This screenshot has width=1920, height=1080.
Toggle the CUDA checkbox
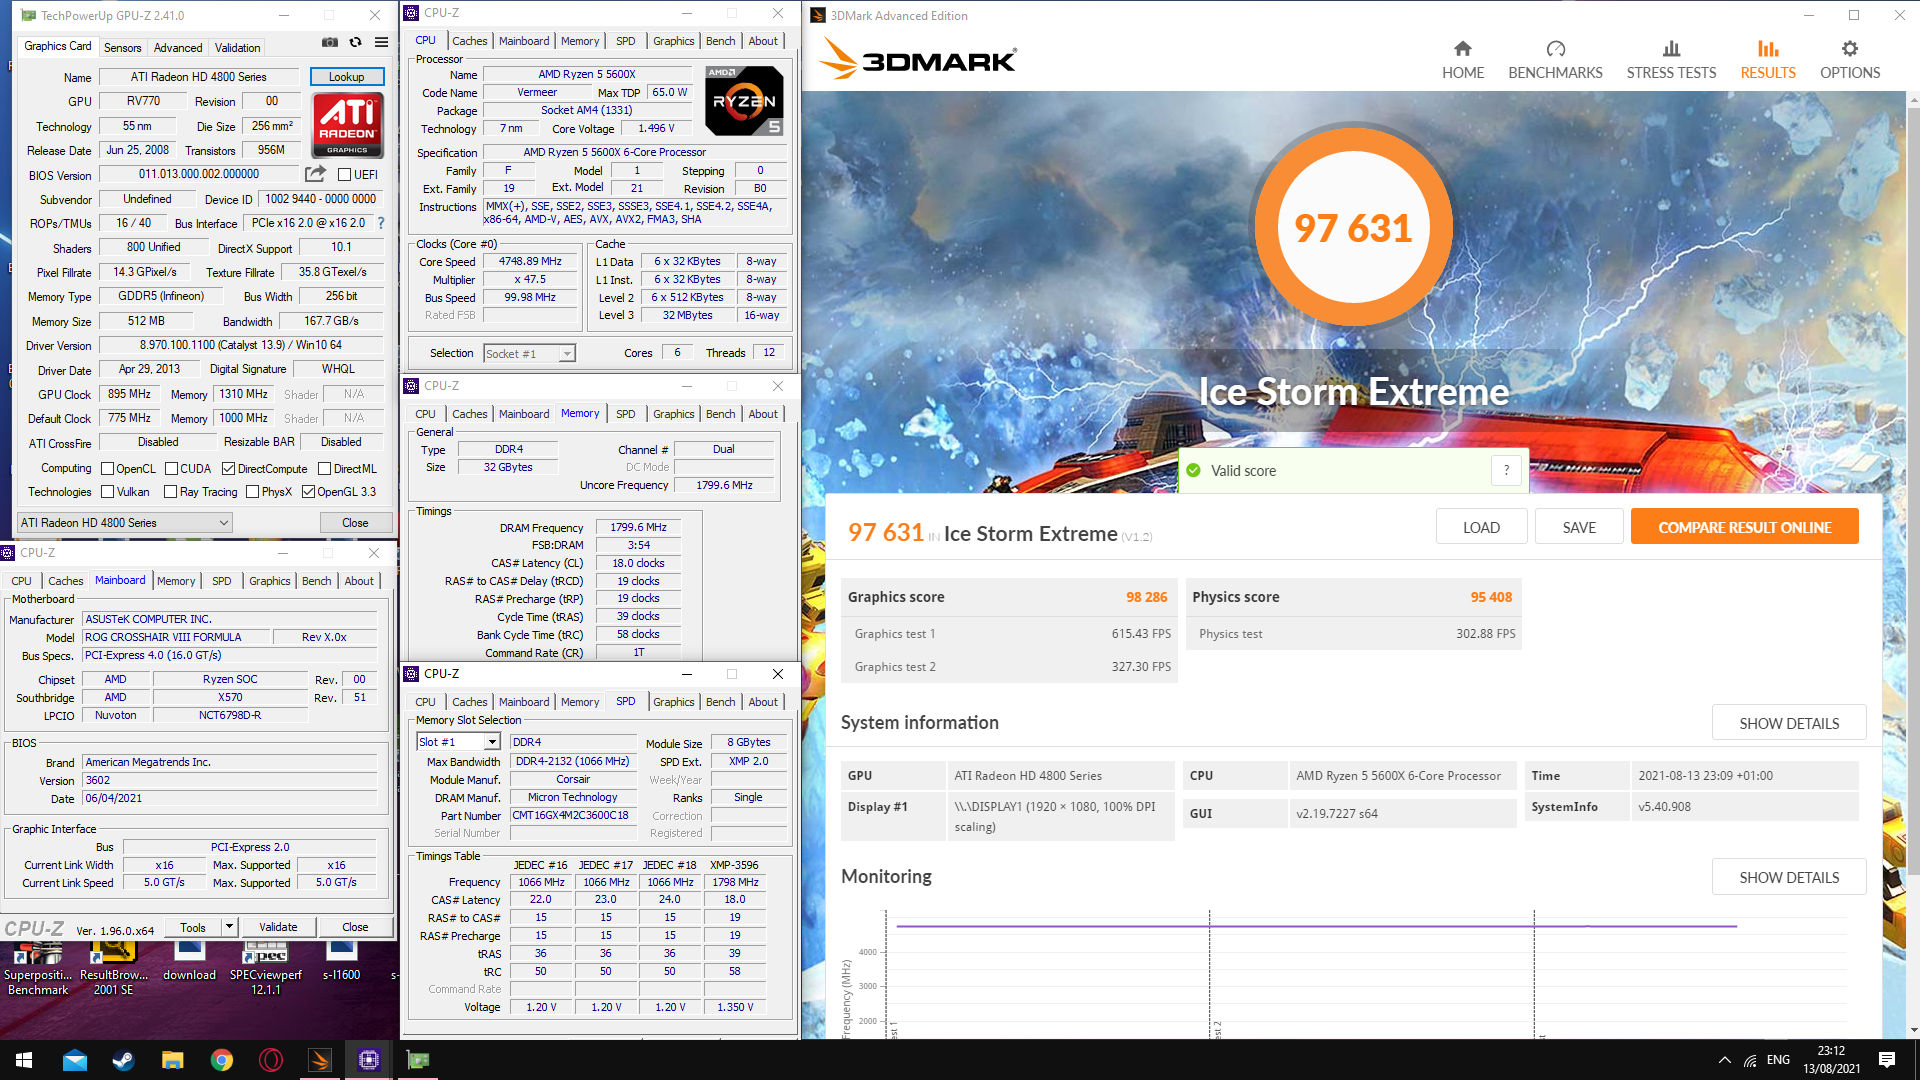(x=171, y=468)
